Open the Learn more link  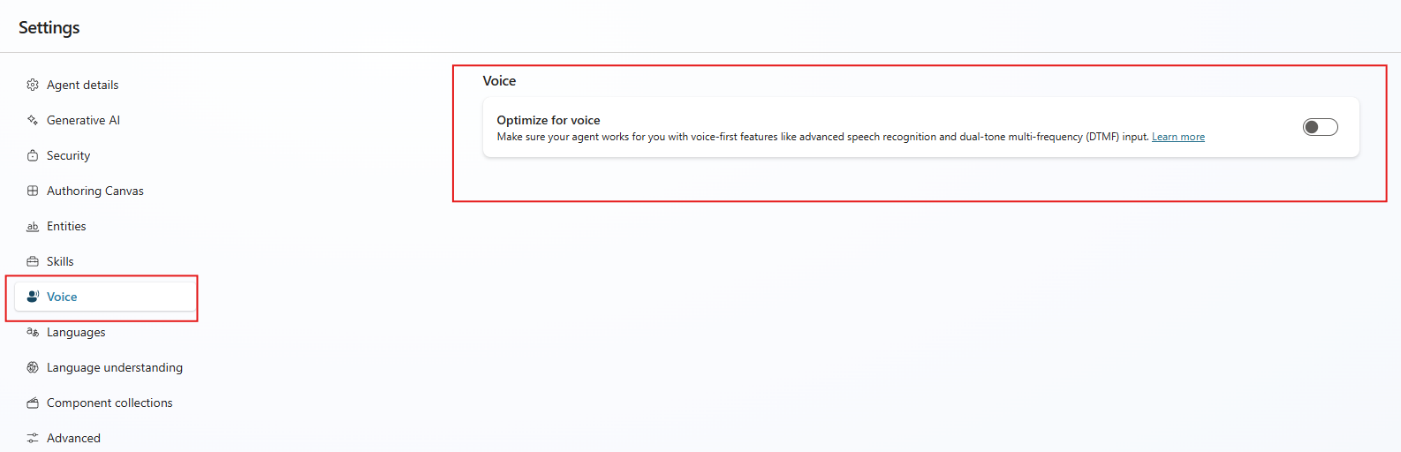click(x=1178, y=137)
